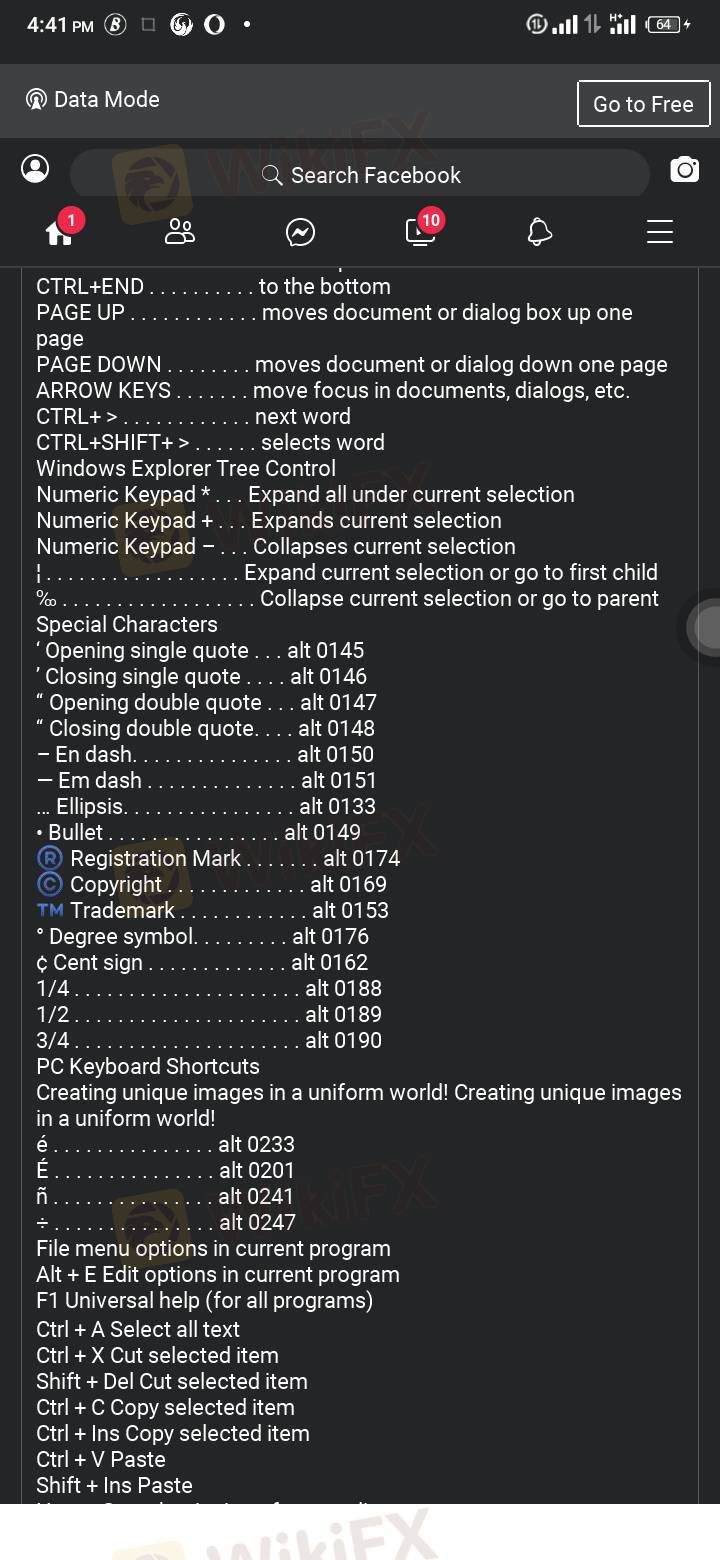Open the Messenger chat icon

pos(300,233)
